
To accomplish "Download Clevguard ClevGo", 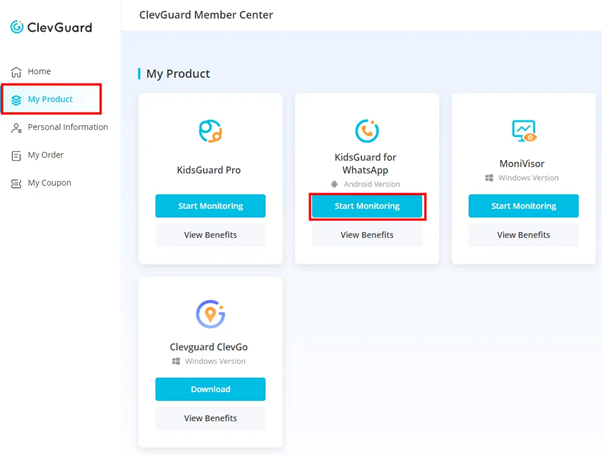I will tap(210, 389).
